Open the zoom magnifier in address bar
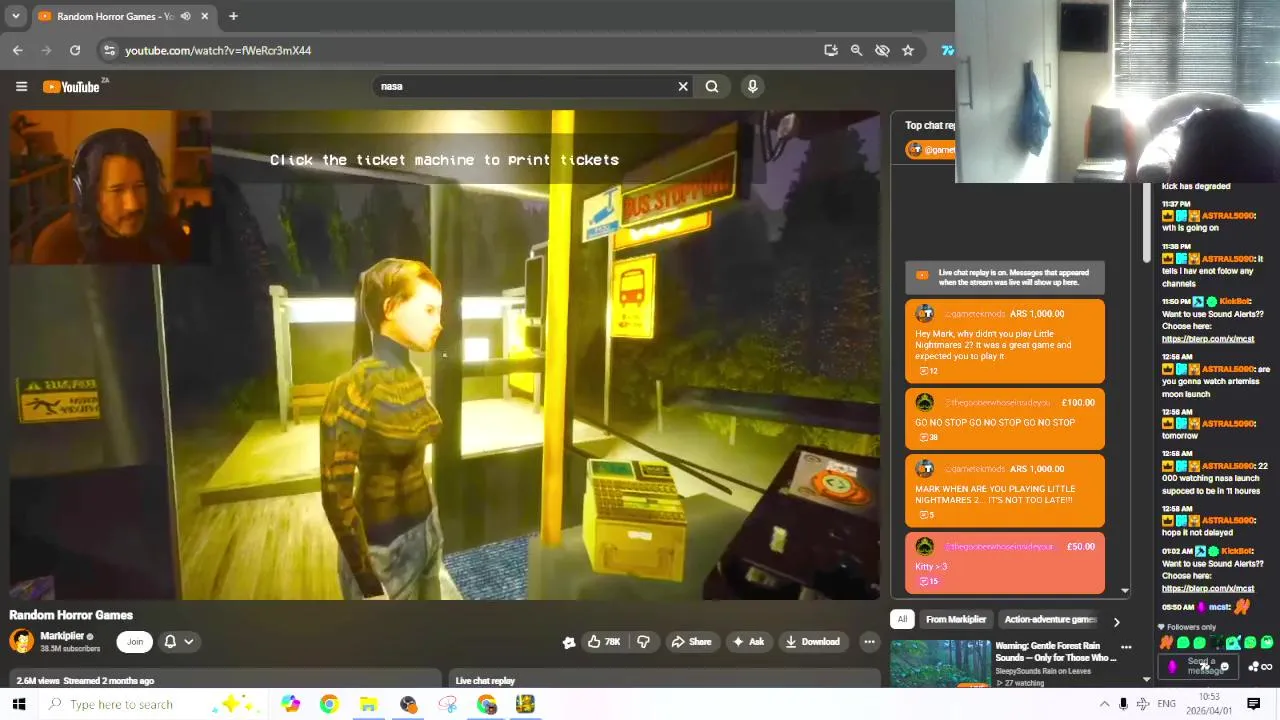The height and width of the screenshot is (720, 1280). pyautogui.click(x=856, y=50)
